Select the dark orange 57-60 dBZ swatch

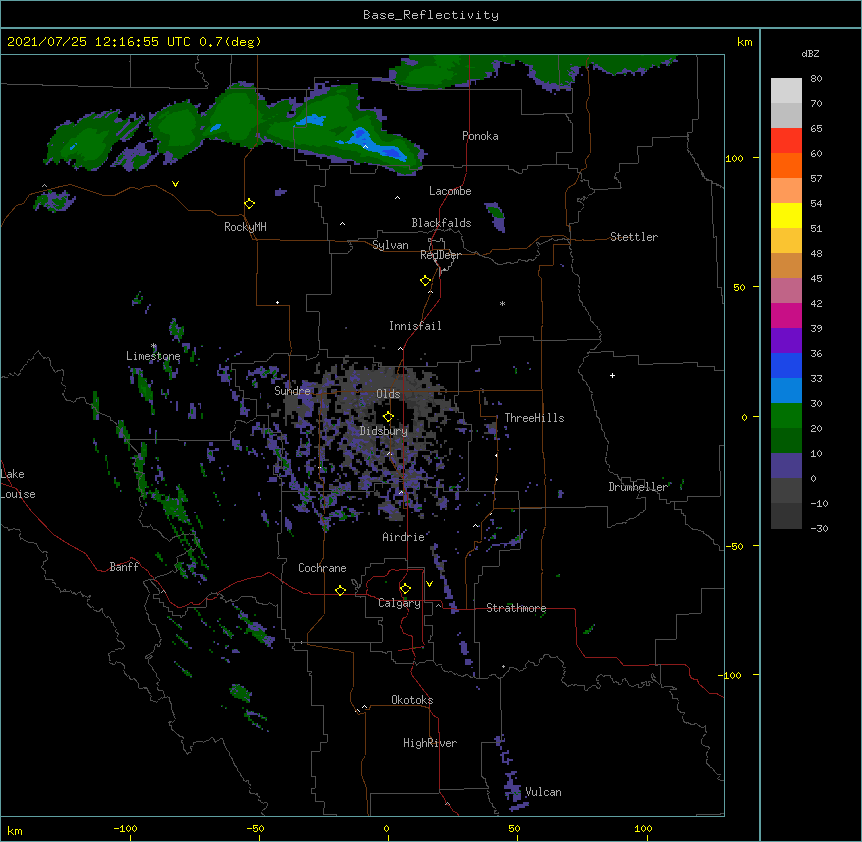[x=786, y=165]
